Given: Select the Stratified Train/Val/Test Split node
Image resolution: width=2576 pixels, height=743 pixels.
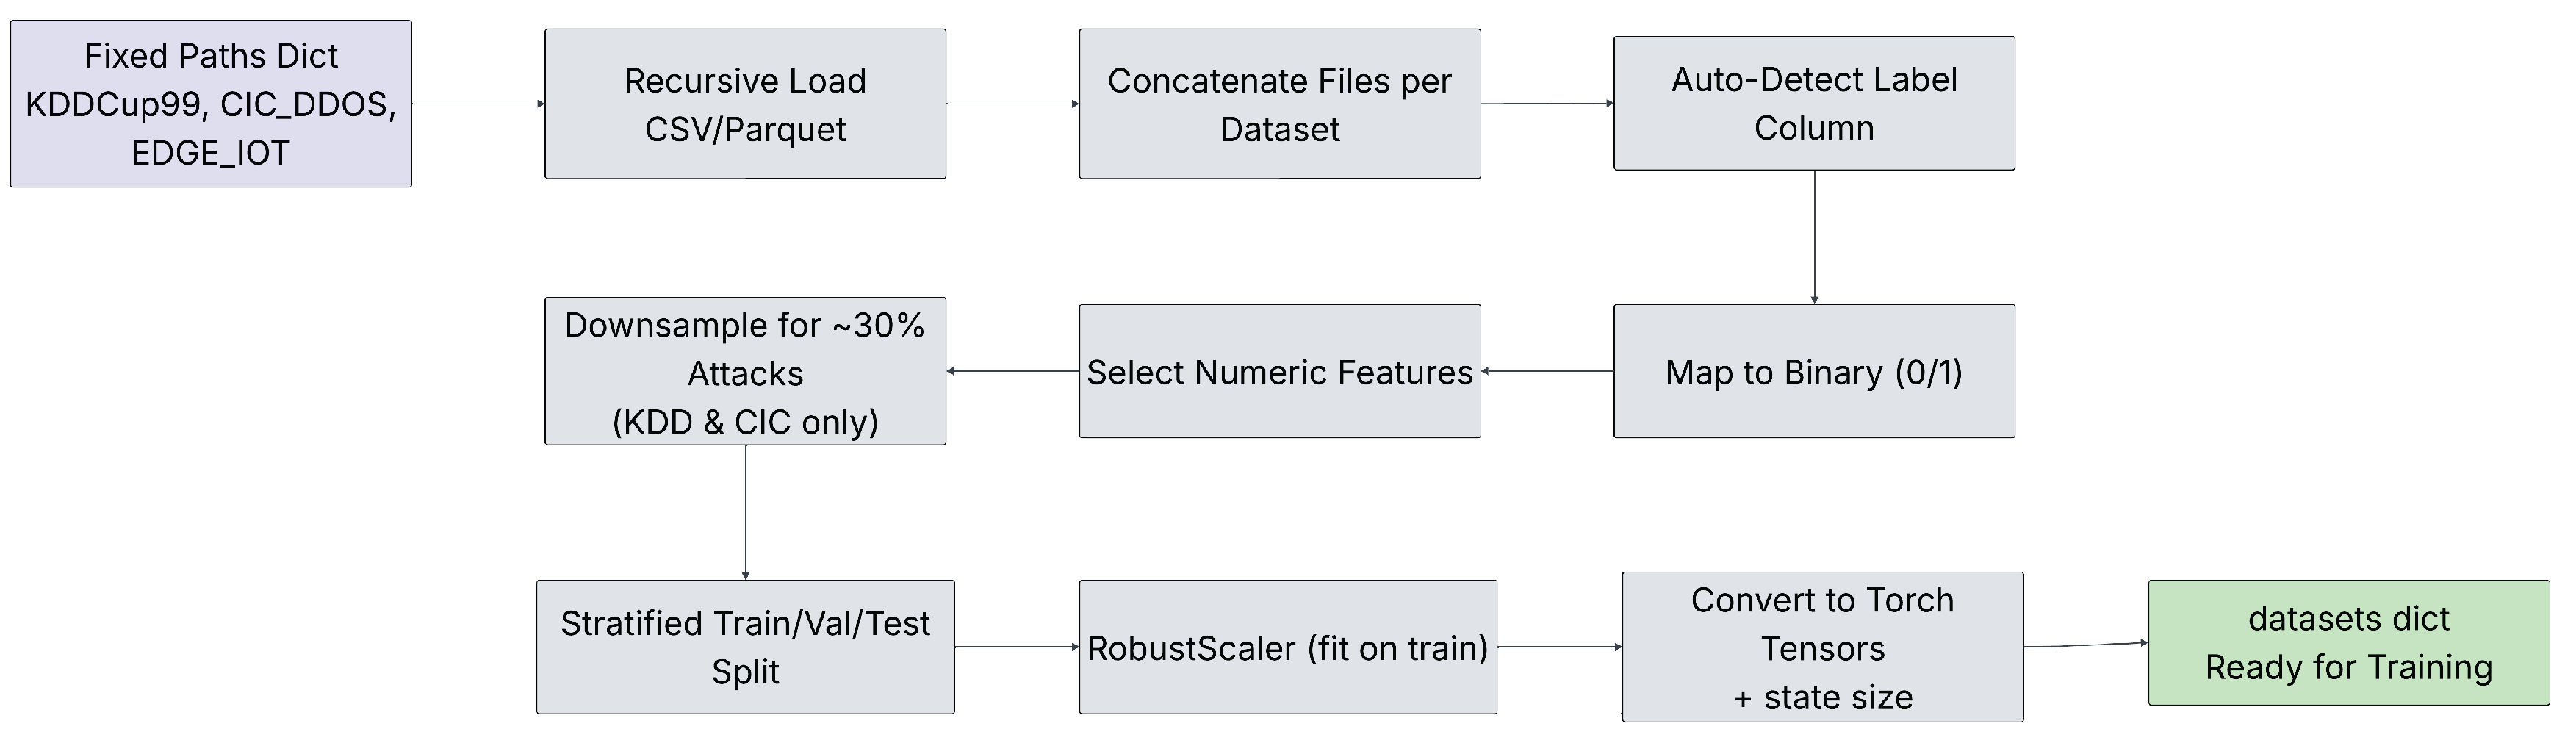Looking at the screenshot, I should [x=745, y=647].
